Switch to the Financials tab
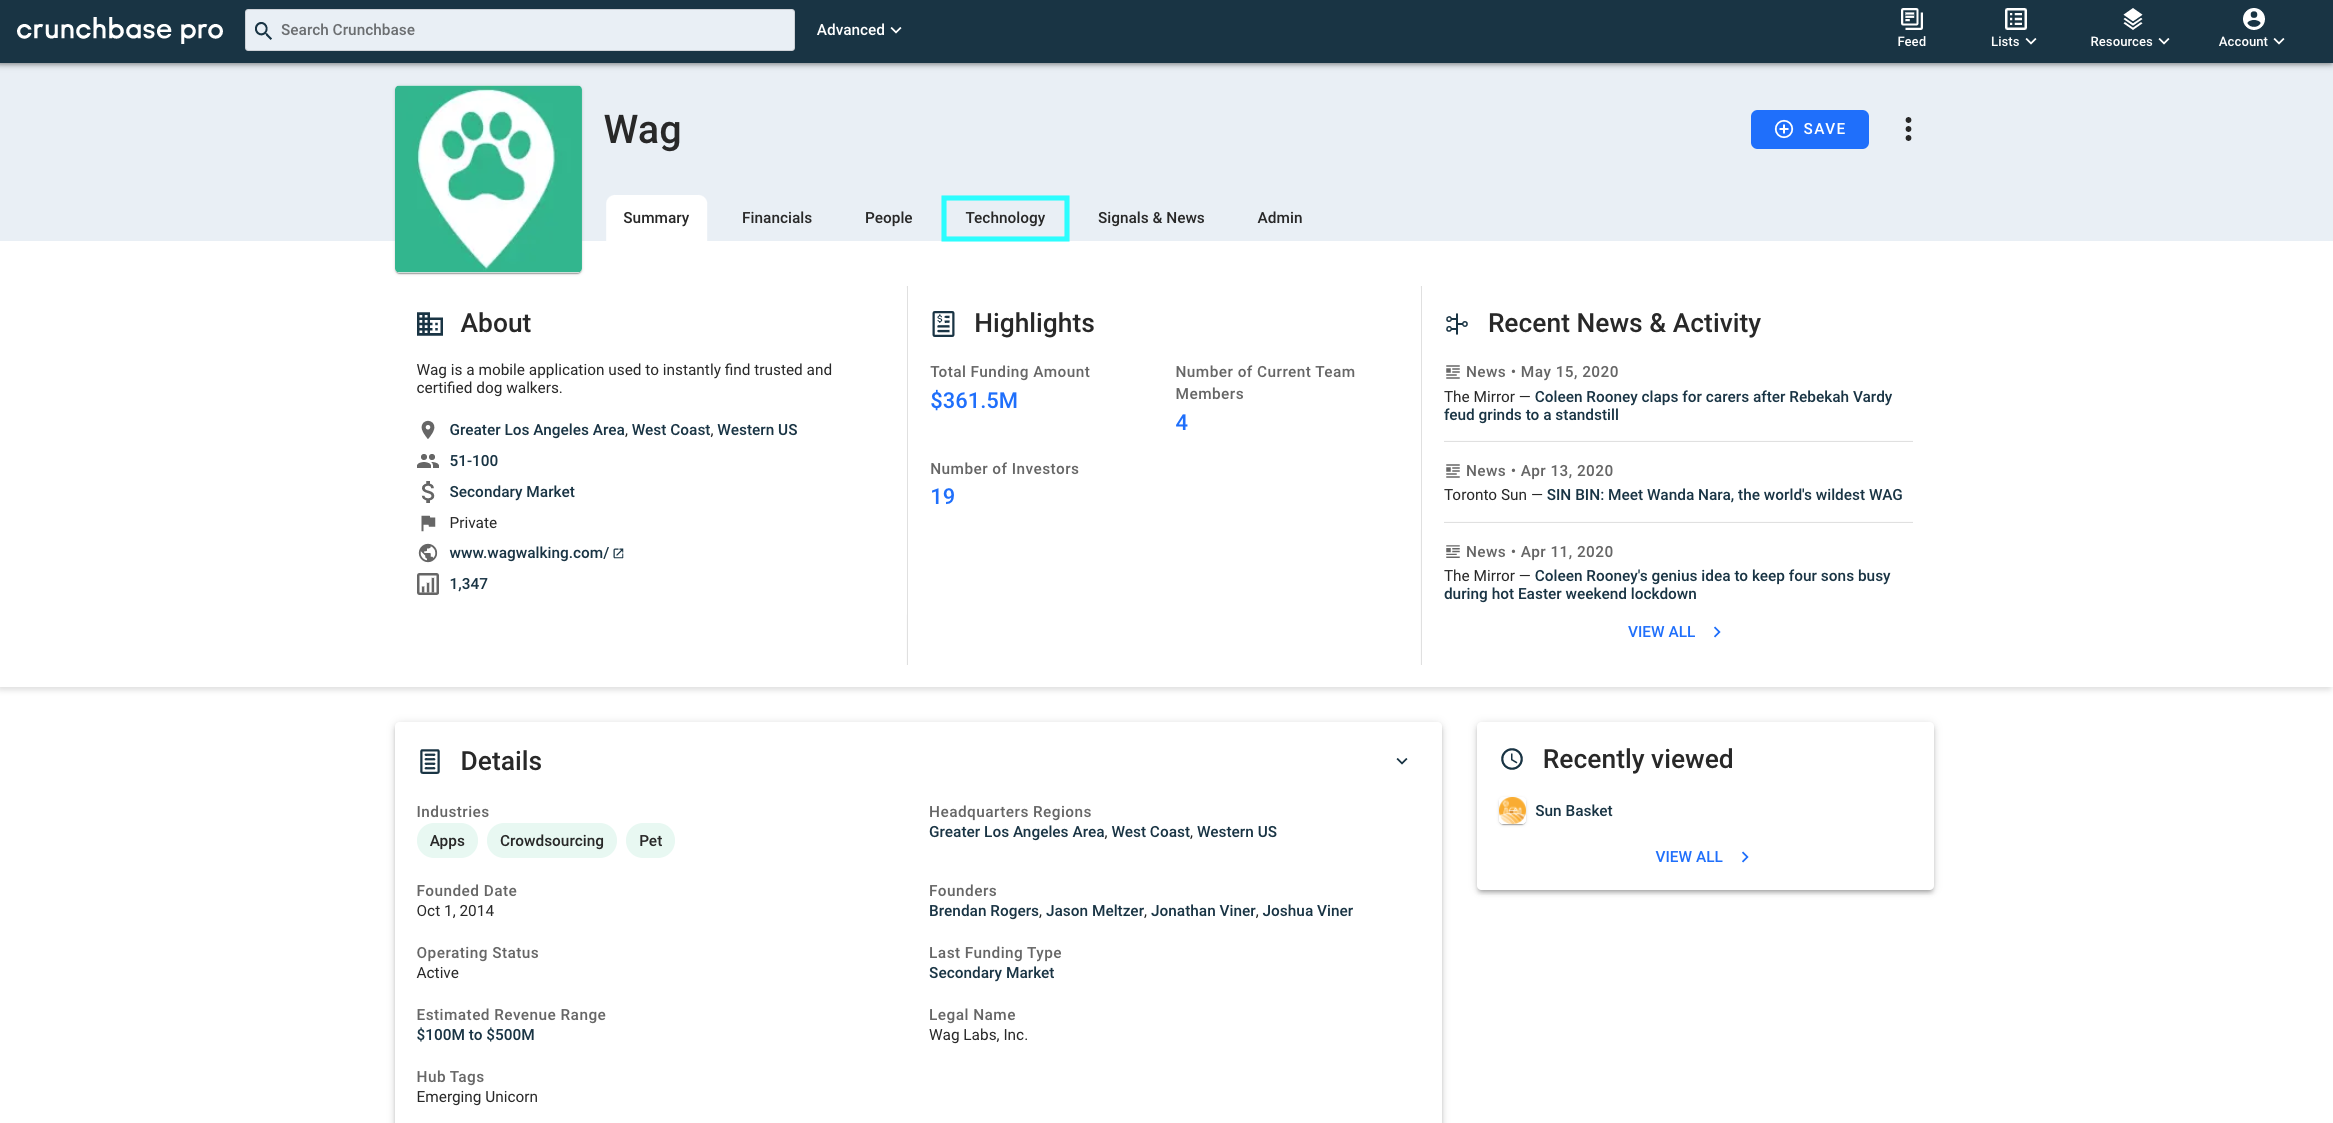Viewport: 2333px width, 1123px height. click(777, 218)
